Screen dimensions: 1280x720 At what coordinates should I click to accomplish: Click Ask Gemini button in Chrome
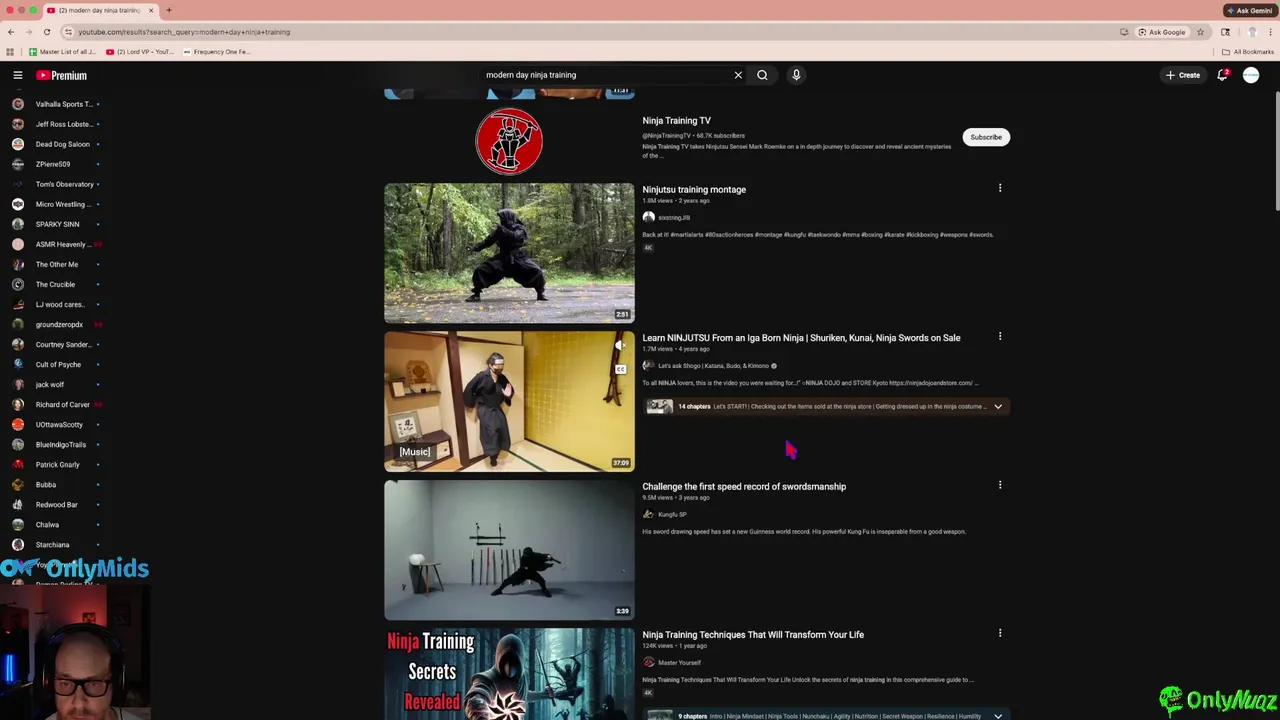1249,10
